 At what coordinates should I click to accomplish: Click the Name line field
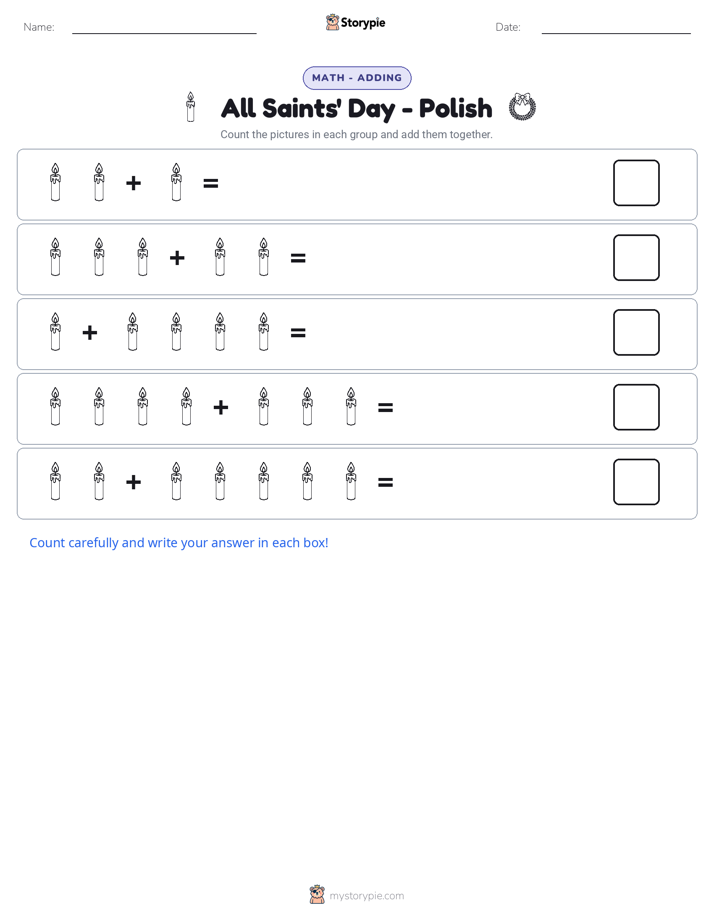(164, 27)
